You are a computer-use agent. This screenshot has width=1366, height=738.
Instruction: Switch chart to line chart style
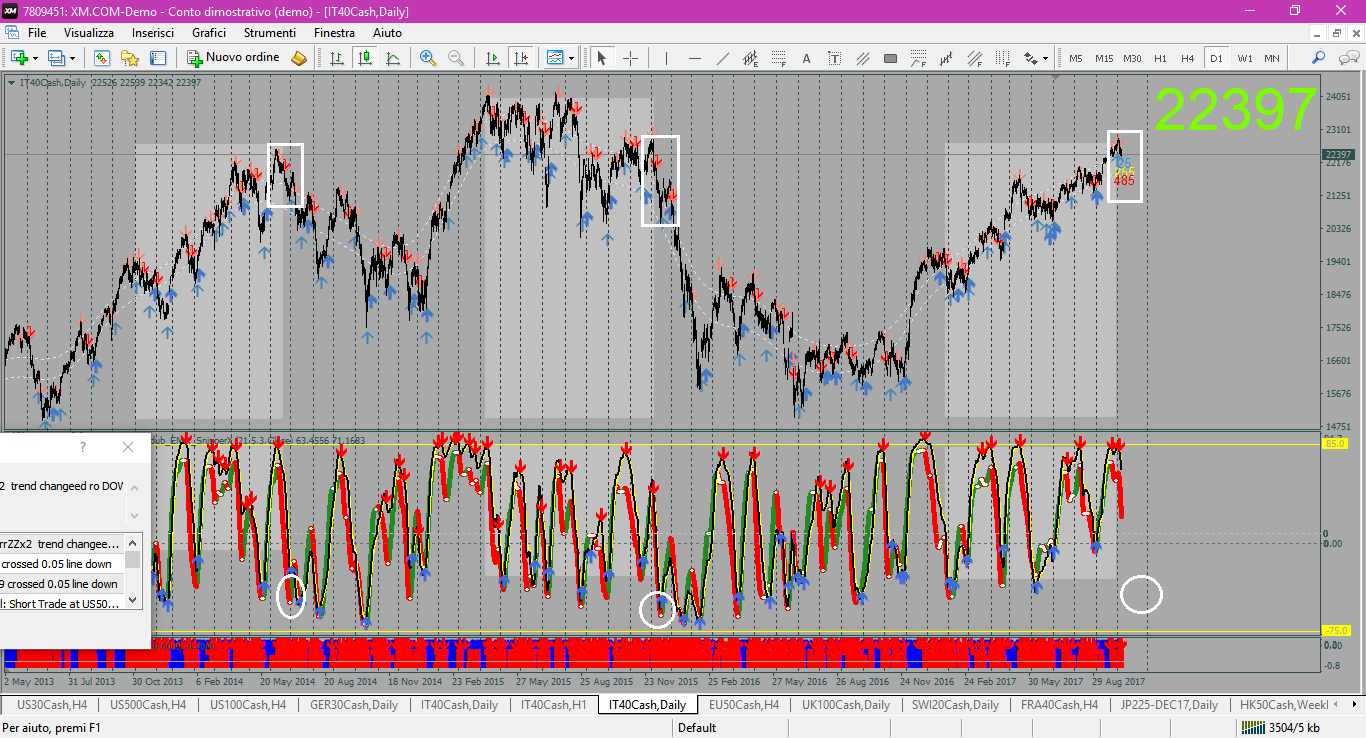(x=393, y=58)
